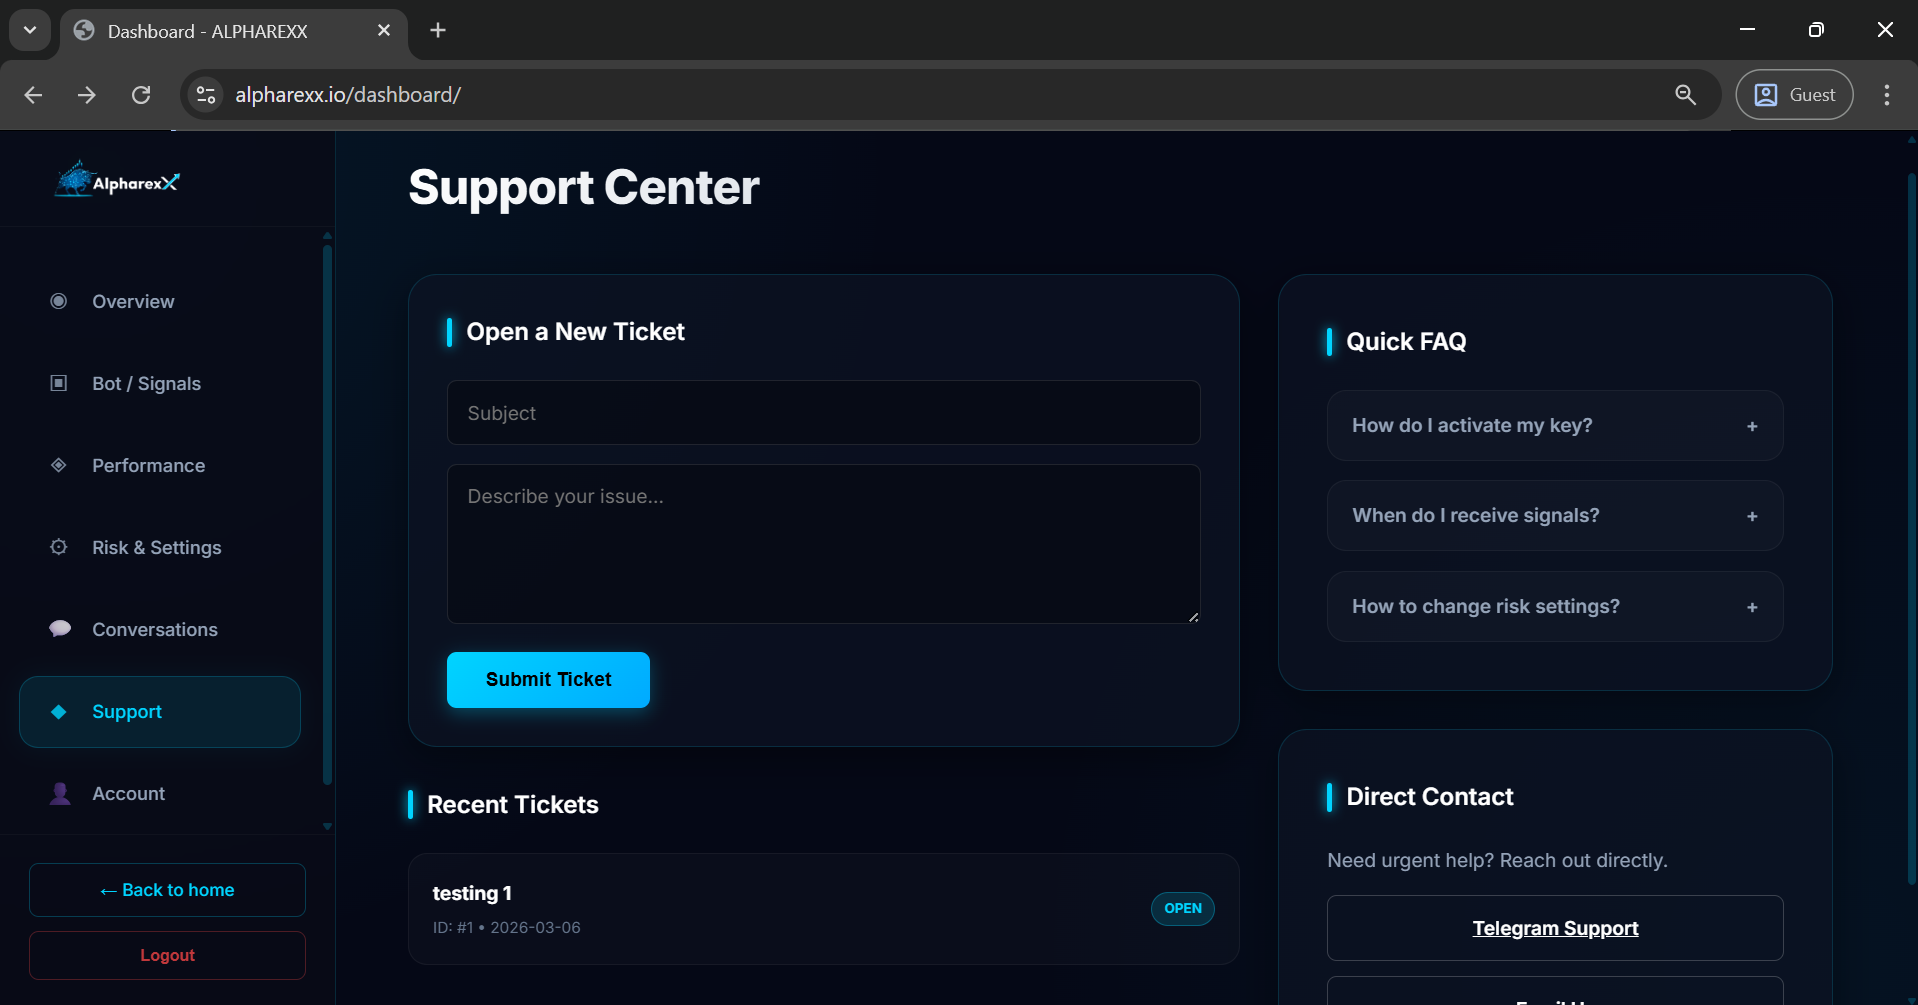1918x1005 pixels.
Task: Open a new browser tab
Action: pos(438,30)
